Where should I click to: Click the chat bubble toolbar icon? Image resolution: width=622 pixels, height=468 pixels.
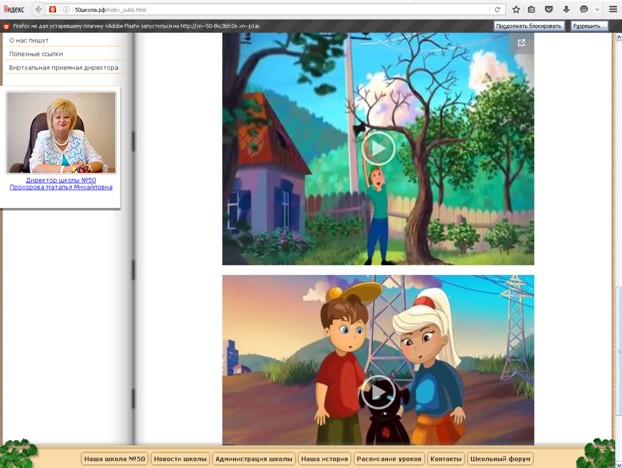click(584, 10)
